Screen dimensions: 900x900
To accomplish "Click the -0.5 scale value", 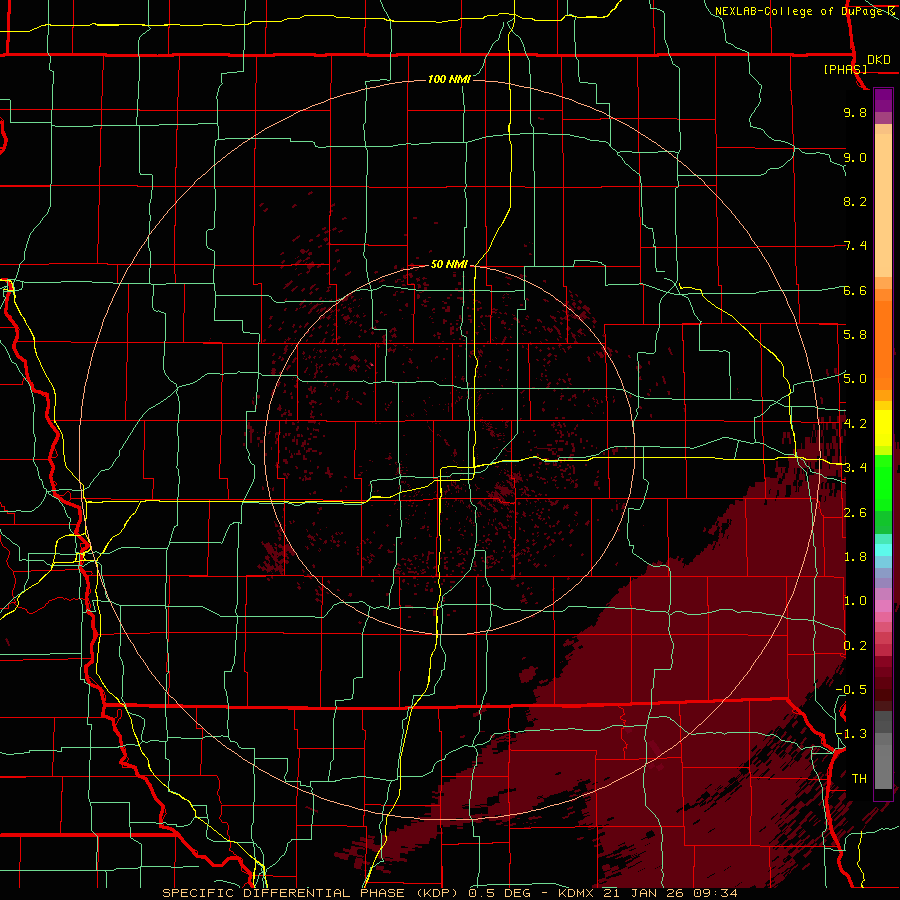I will pyautogui.click(x=851, y=689).
